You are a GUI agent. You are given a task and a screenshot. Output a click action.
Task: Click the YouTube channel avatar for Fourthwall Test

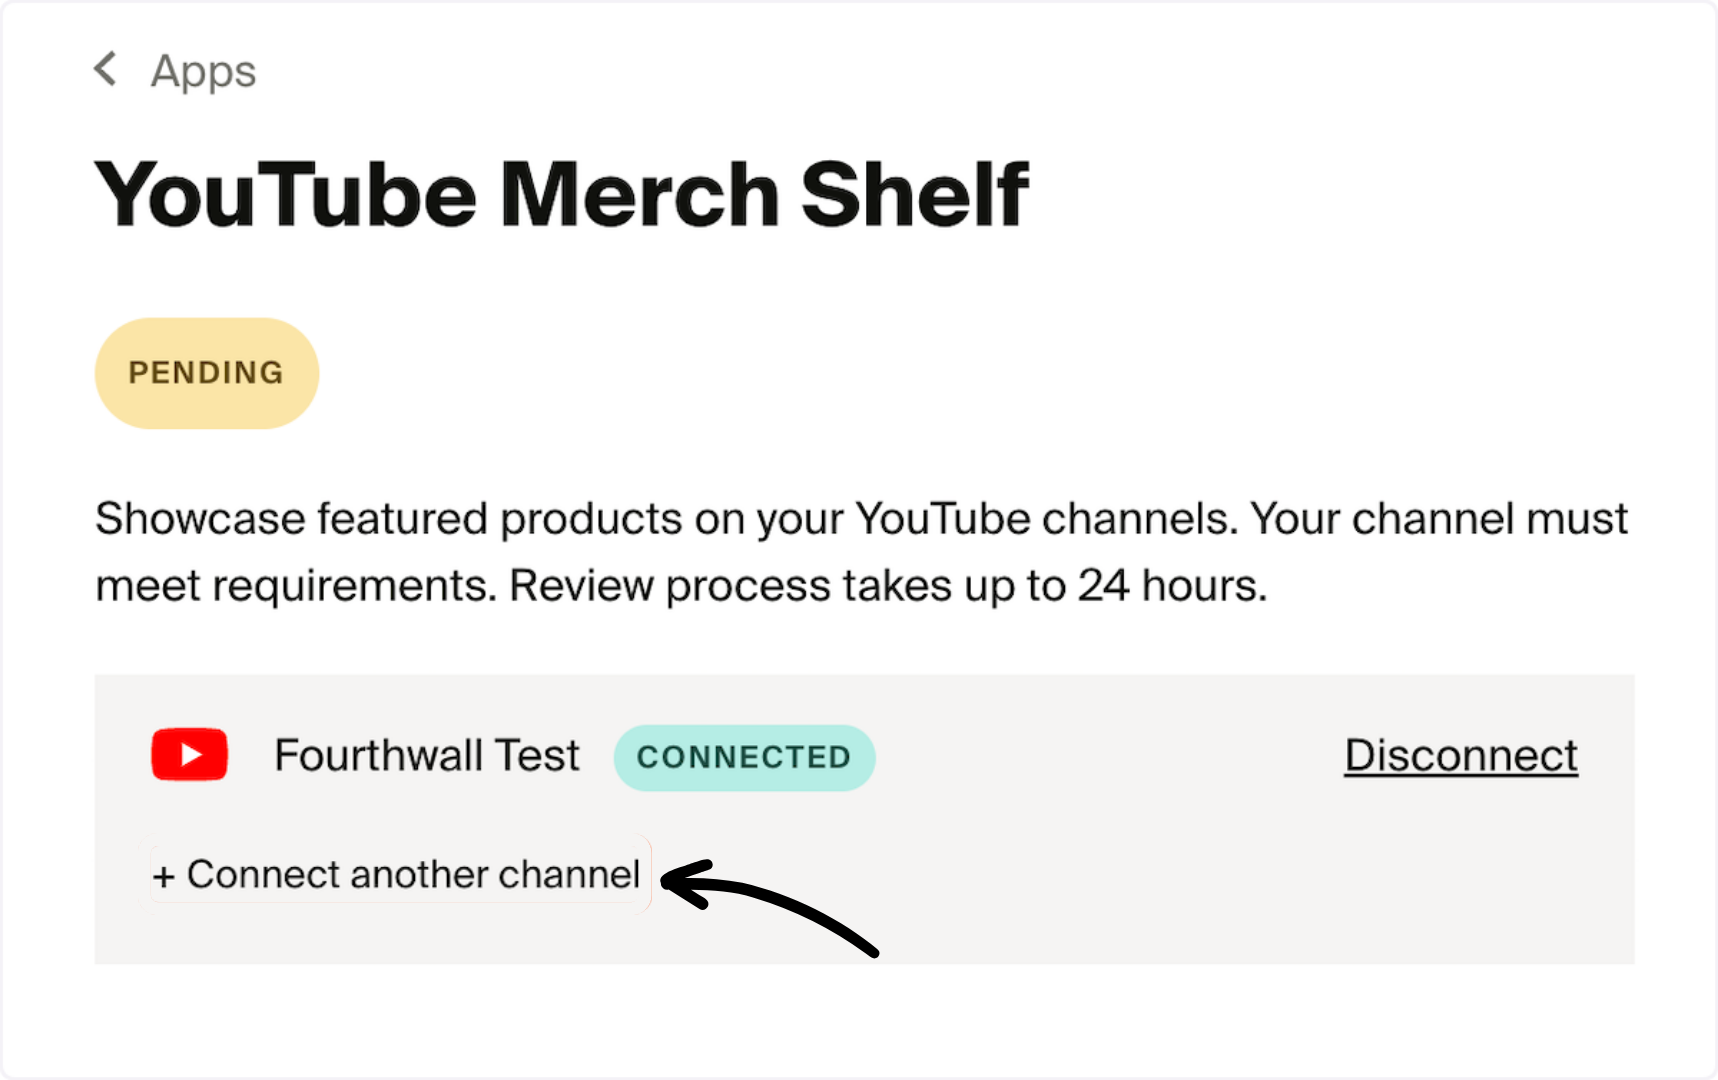pyautogui.click(x=189, y=755)
